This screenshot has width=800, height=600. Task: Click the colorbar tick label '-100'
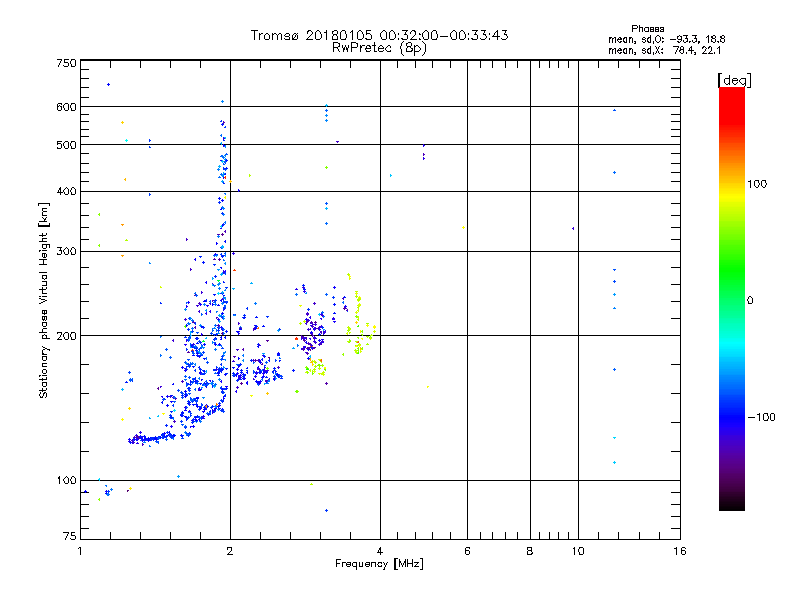tap(761, 417)
